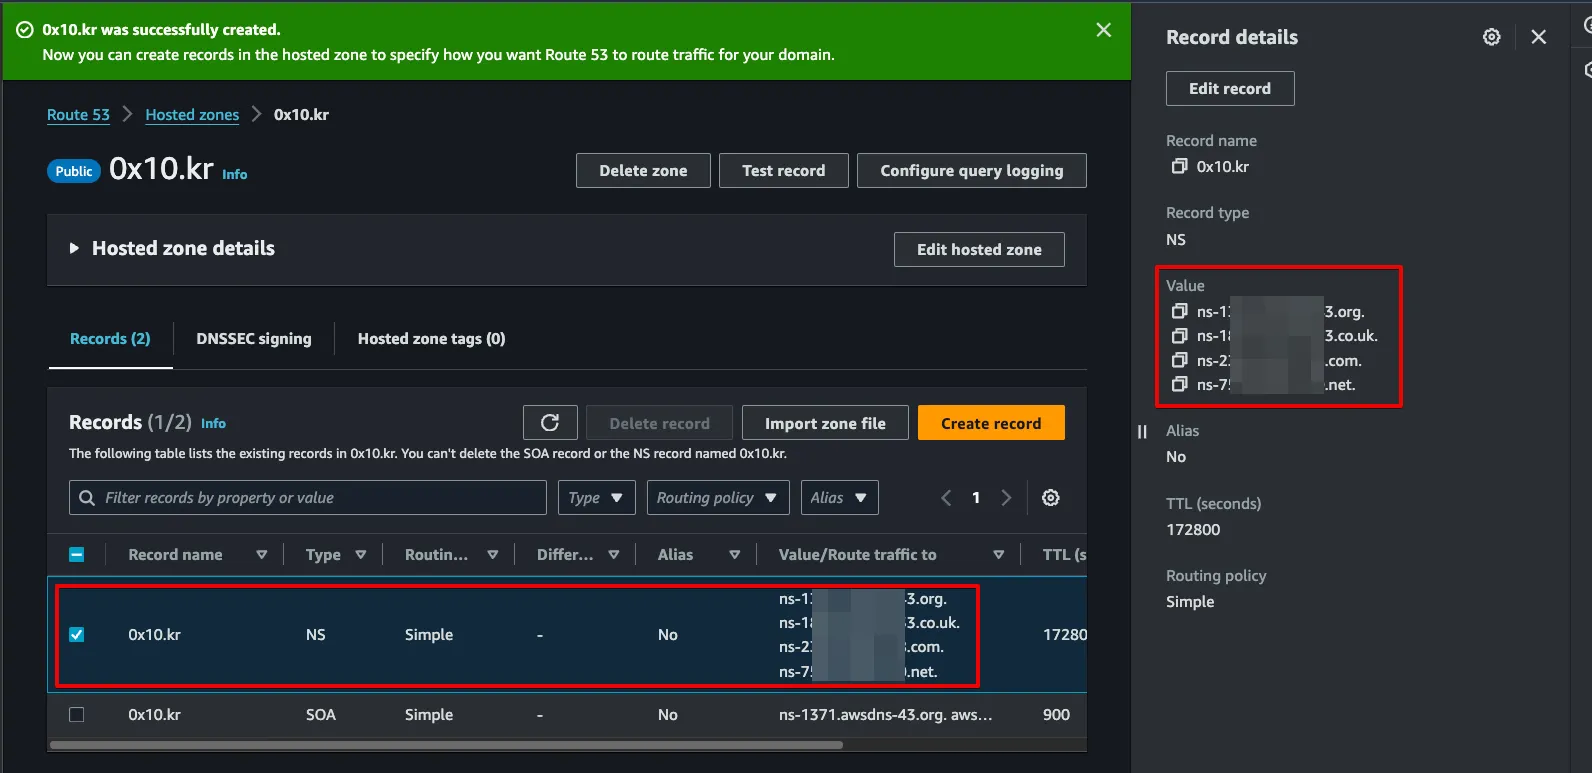The height and width of the screenshot is (773, 1592).
Task: Refresh the records table
Action: [550, 423]
